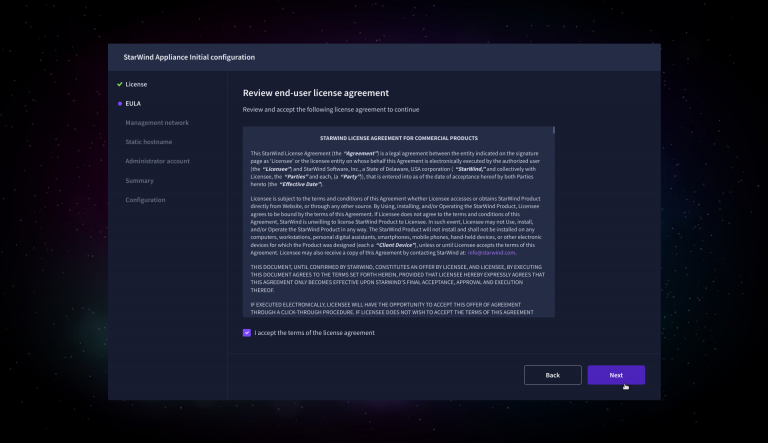This screenshot has width=768, height=443.
Task: Select the EULA step in sidebar
Action: click(x=133, y=103)
